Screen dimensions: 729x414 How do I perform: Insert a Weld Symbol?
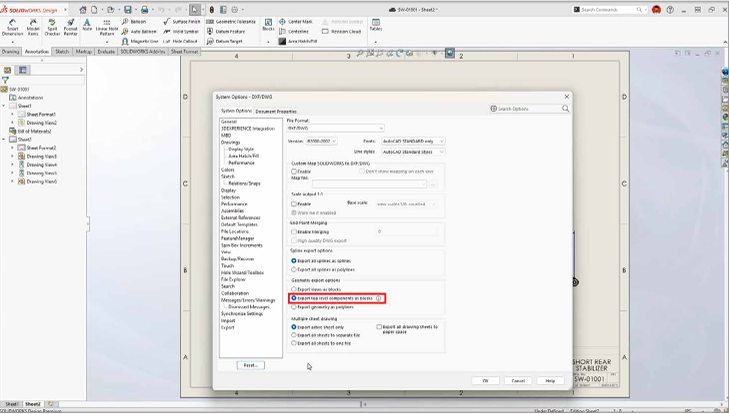tap(181, 31)
